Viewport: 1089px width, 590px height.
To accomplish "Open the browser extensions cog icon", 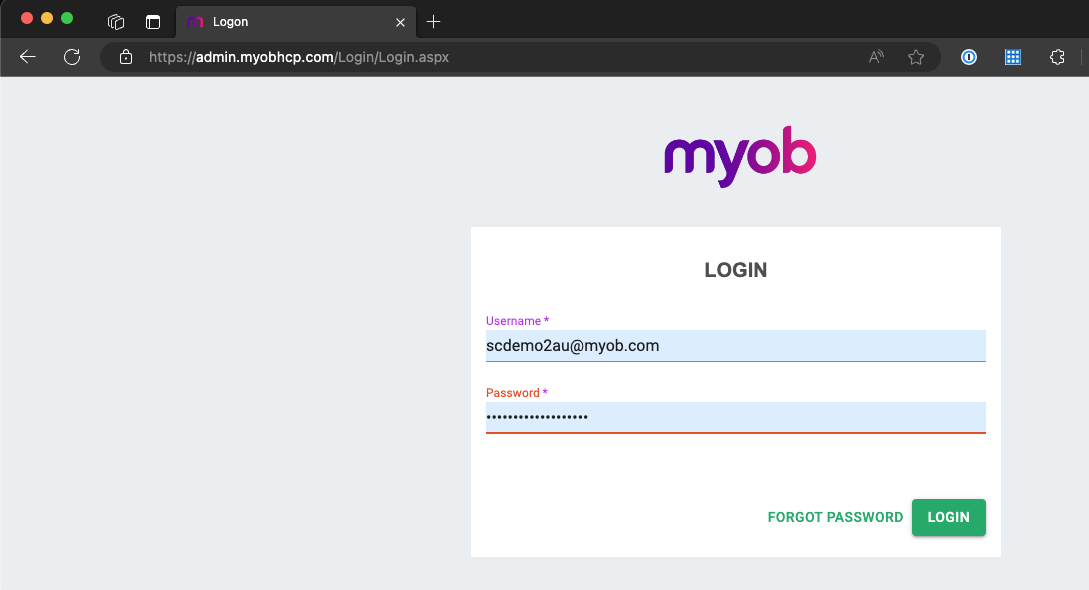I will [x=1057, y=57].
